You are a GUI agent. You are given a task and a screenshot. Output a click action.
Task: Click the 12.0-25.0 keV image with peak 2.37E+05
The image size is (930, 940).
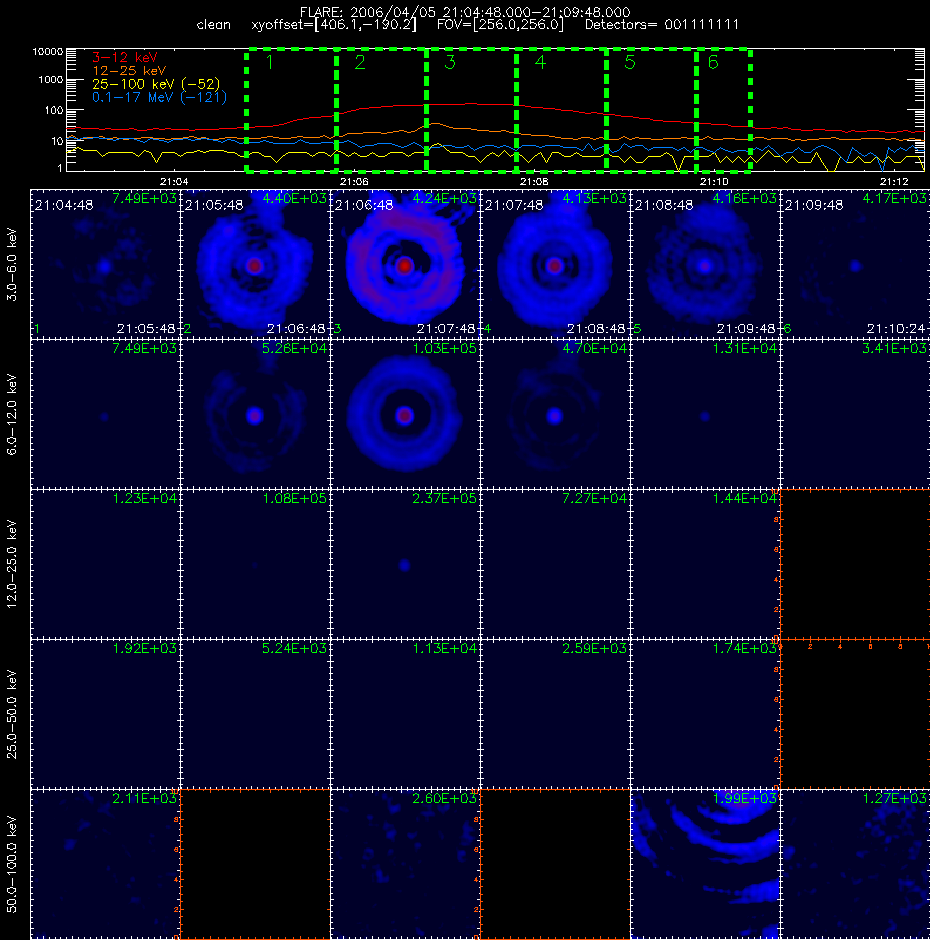pos(405,564)
